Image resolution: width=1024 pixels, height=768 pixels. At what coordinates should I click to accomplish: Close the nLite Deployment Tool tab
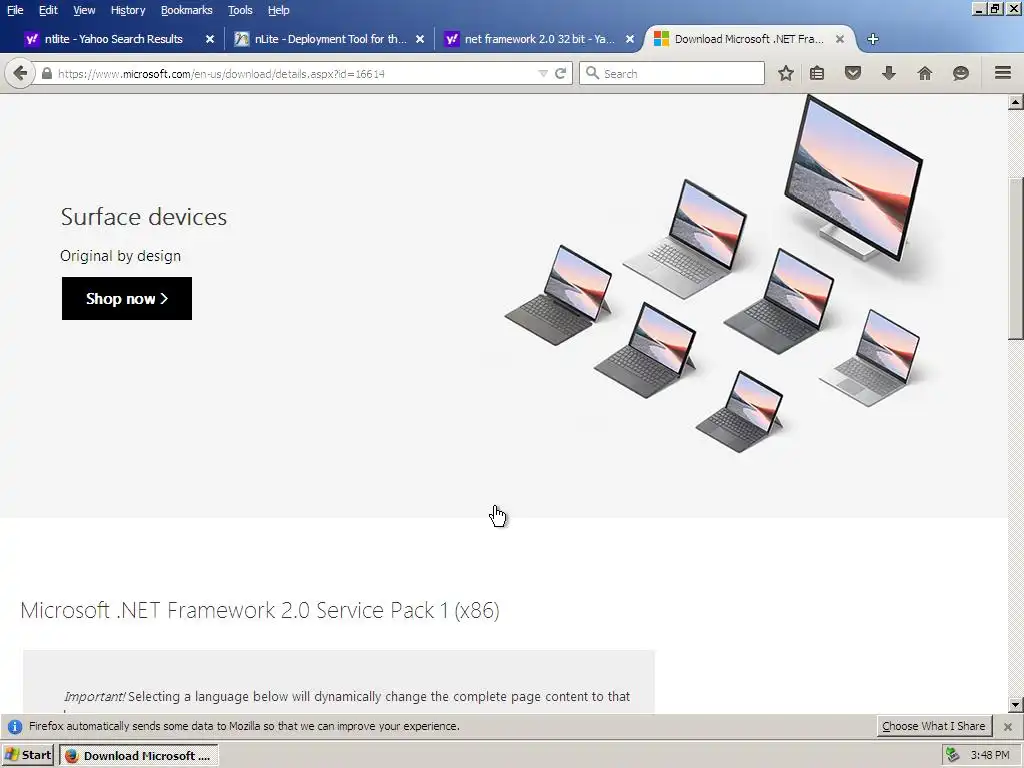point(420,39)
